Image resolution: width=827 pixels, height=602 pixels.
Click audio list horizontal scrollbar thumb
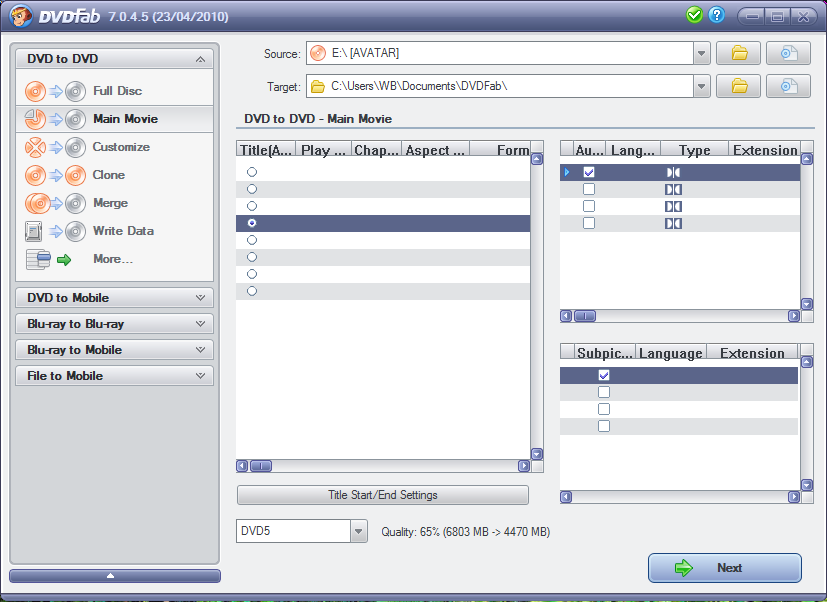click(584, 316)
